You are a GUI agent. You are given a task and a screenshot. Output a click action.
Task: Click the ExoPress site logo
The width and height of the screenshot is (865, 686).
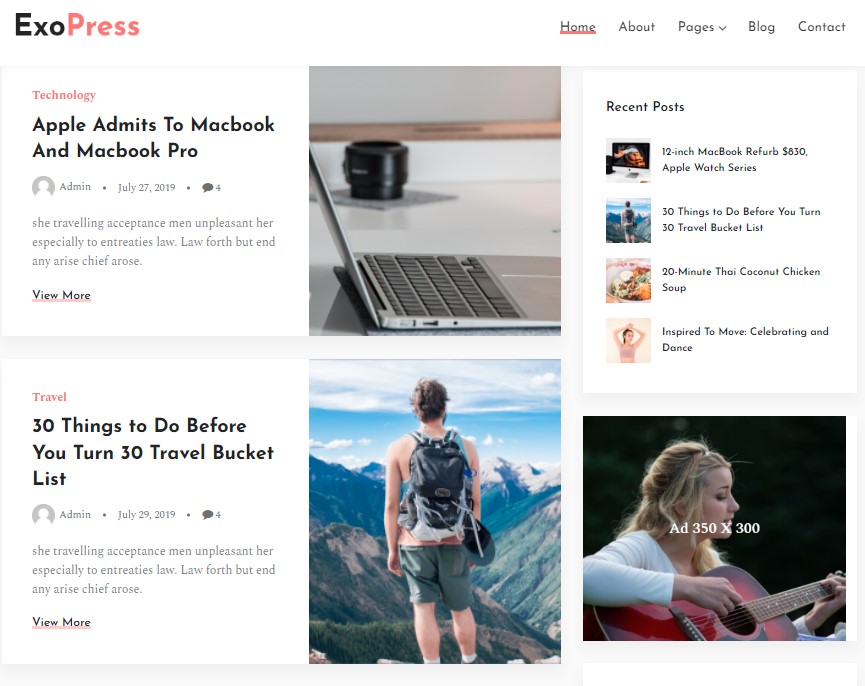[x=77, y=25]
